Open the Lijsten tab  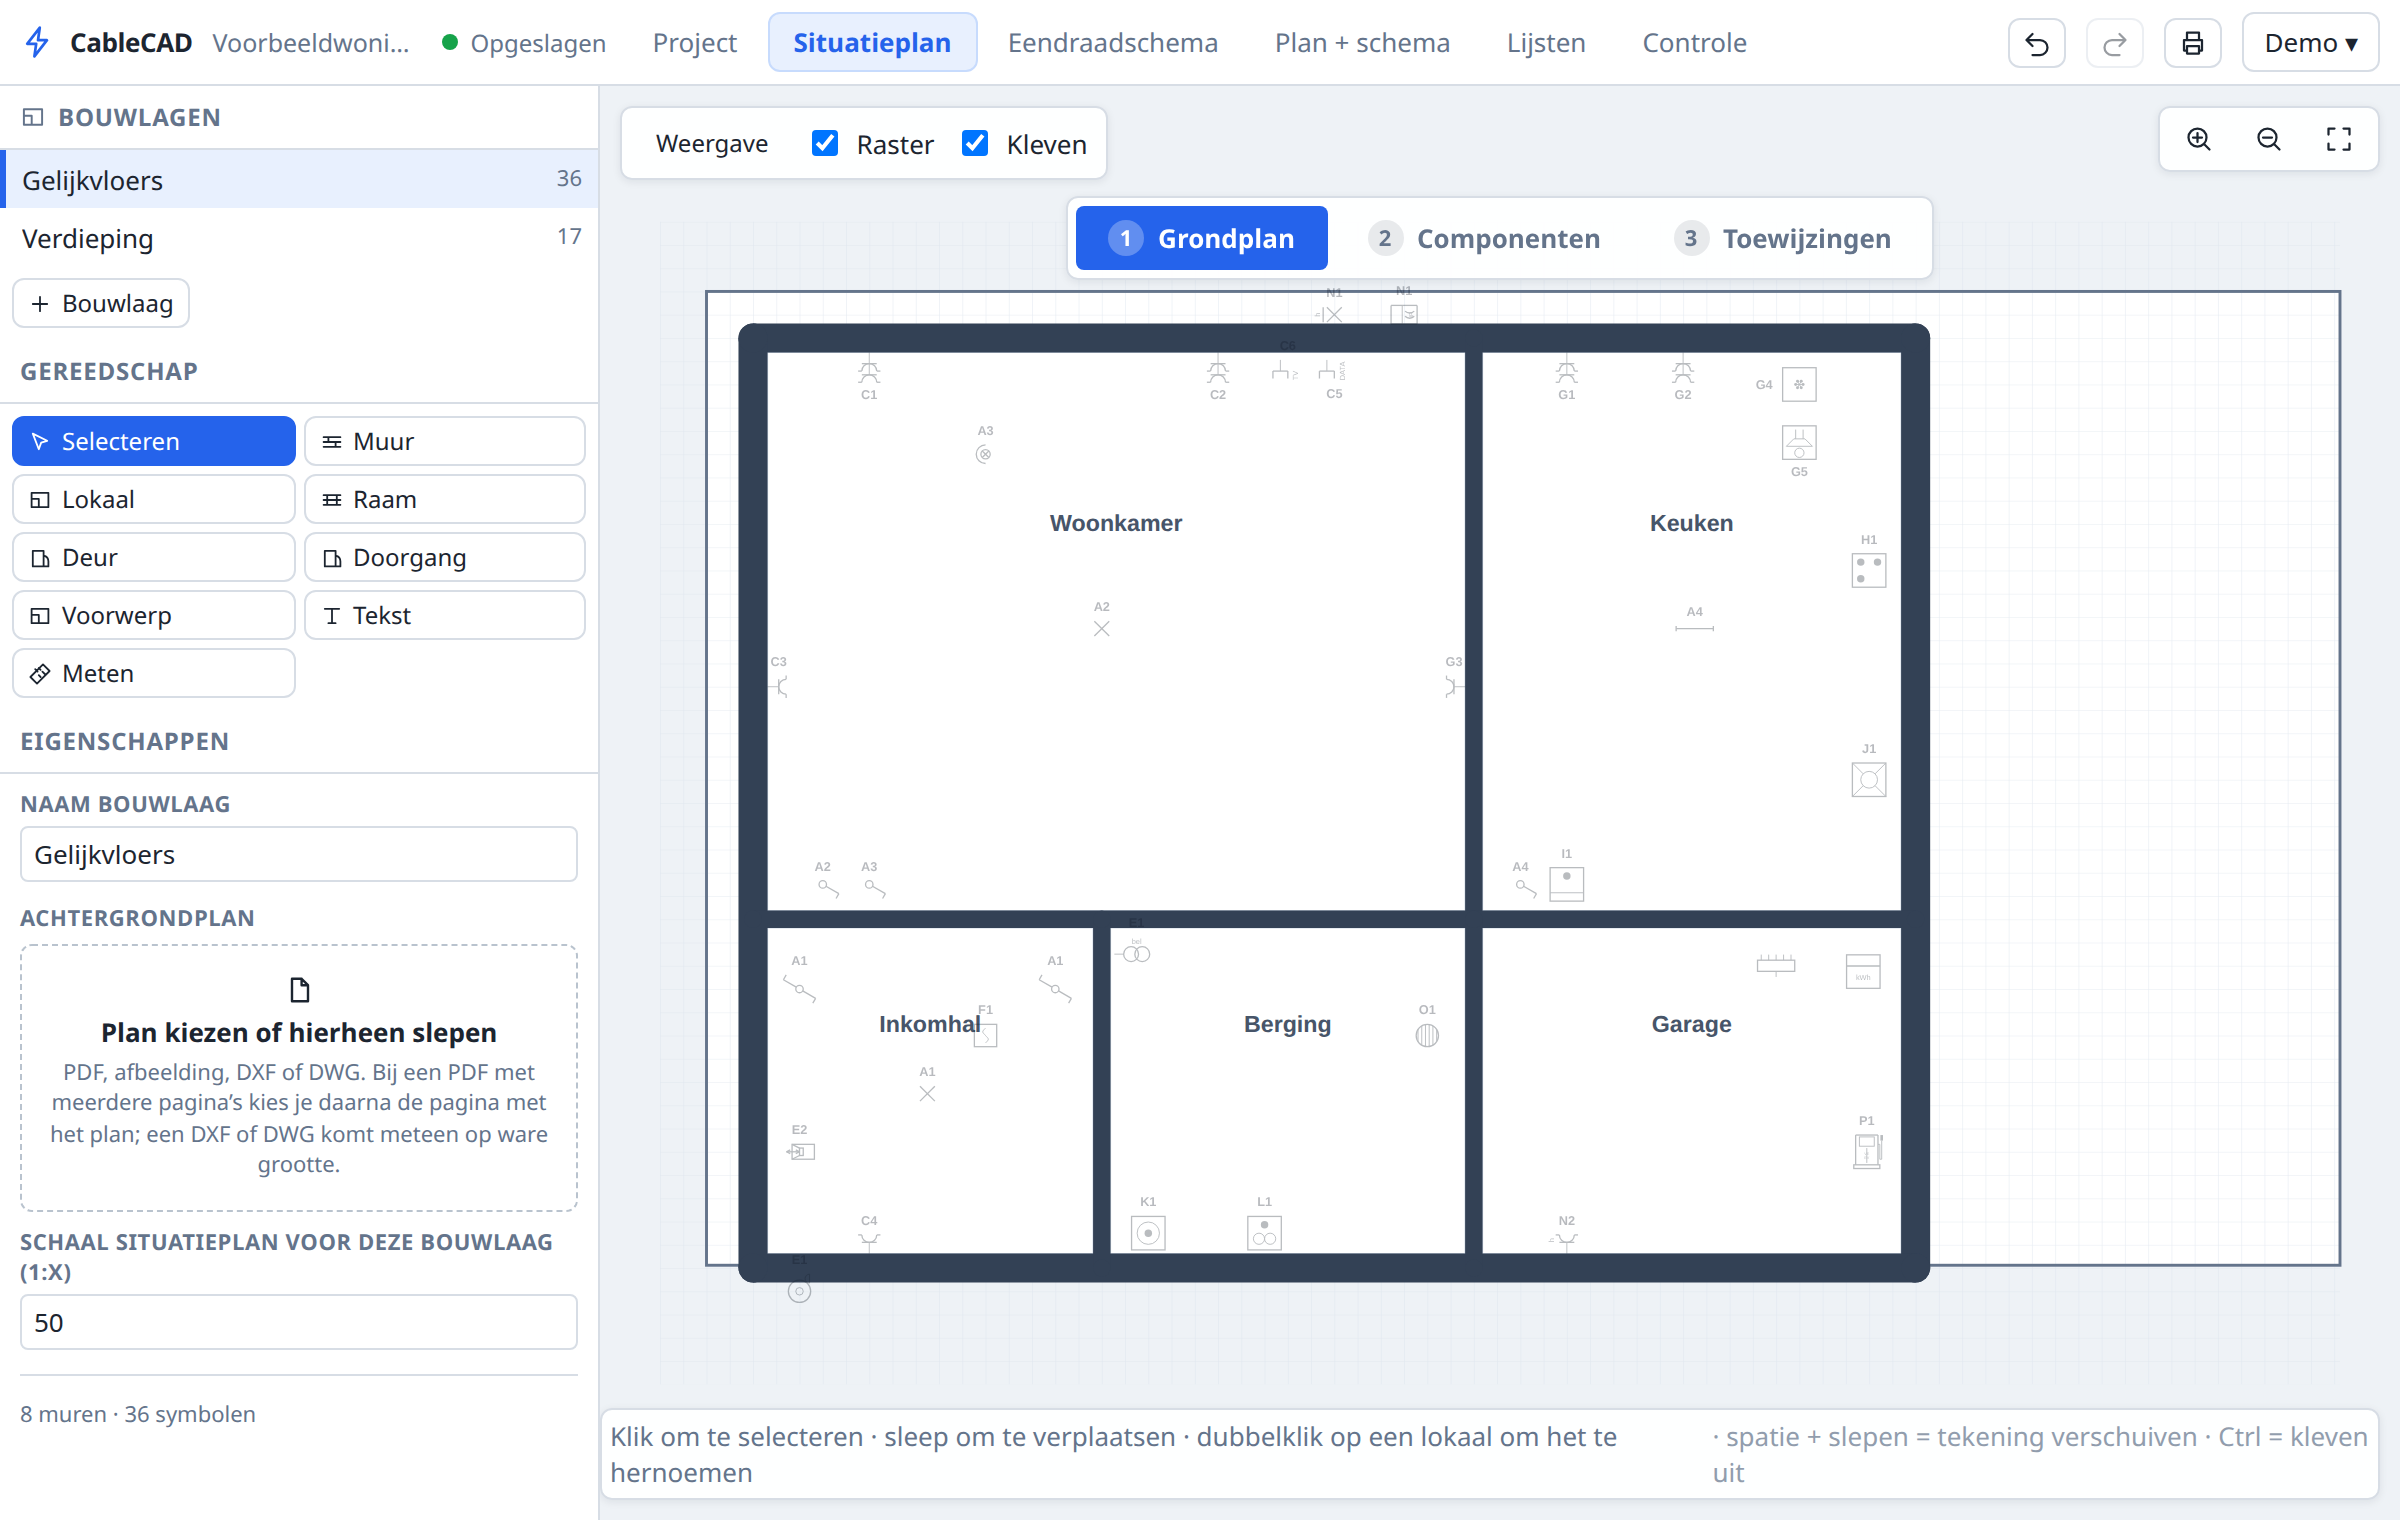click(1546, 43)
